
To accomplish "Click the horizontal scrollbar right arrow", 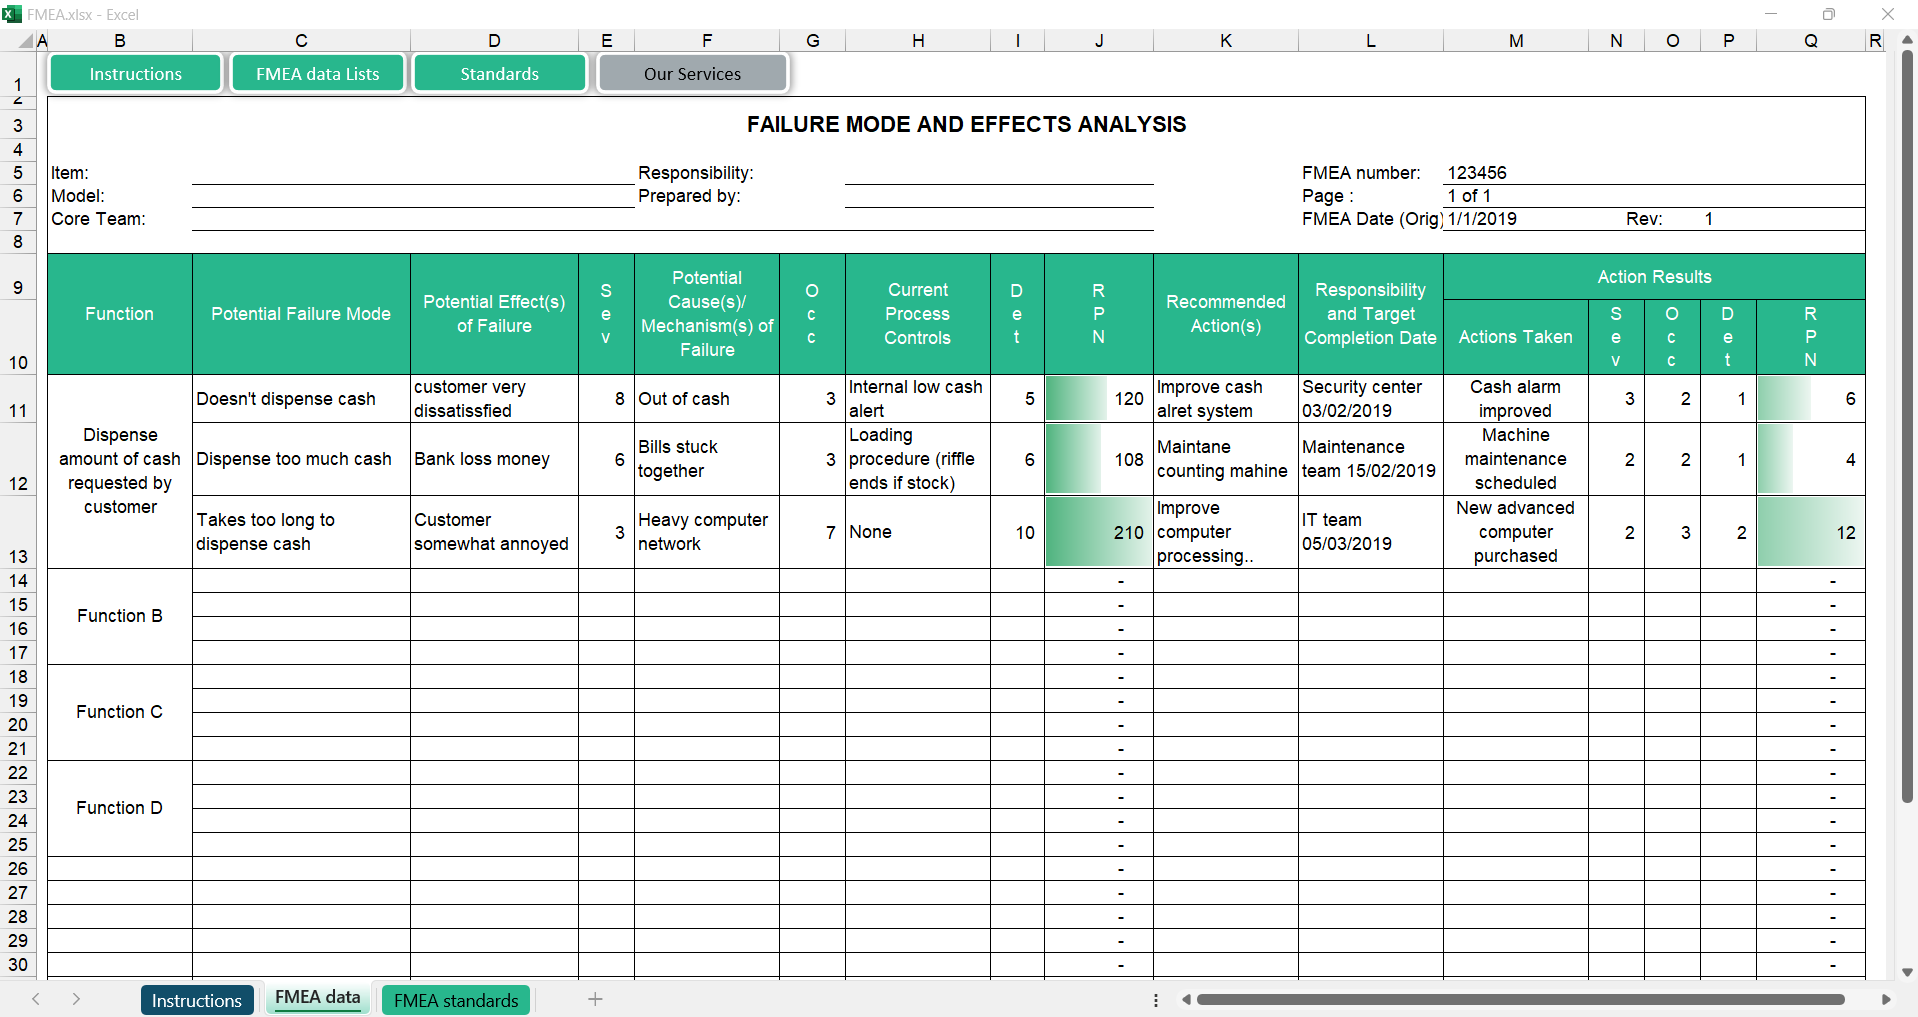I will click(x=1886, y=999).
